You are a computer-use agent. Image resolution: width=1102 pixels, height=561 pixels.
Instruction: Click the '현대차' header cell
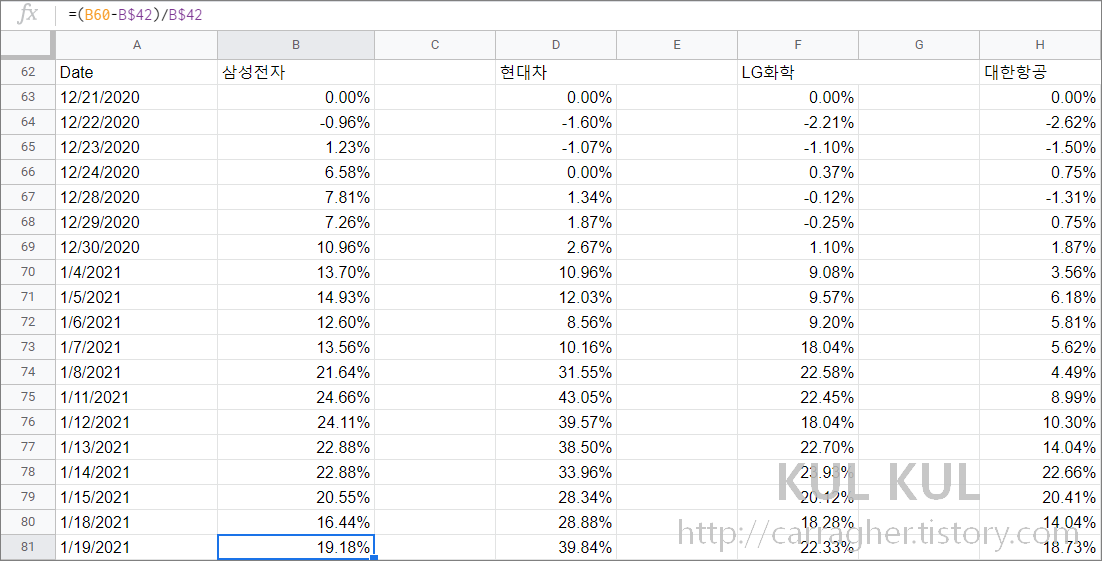click(556, 72)
